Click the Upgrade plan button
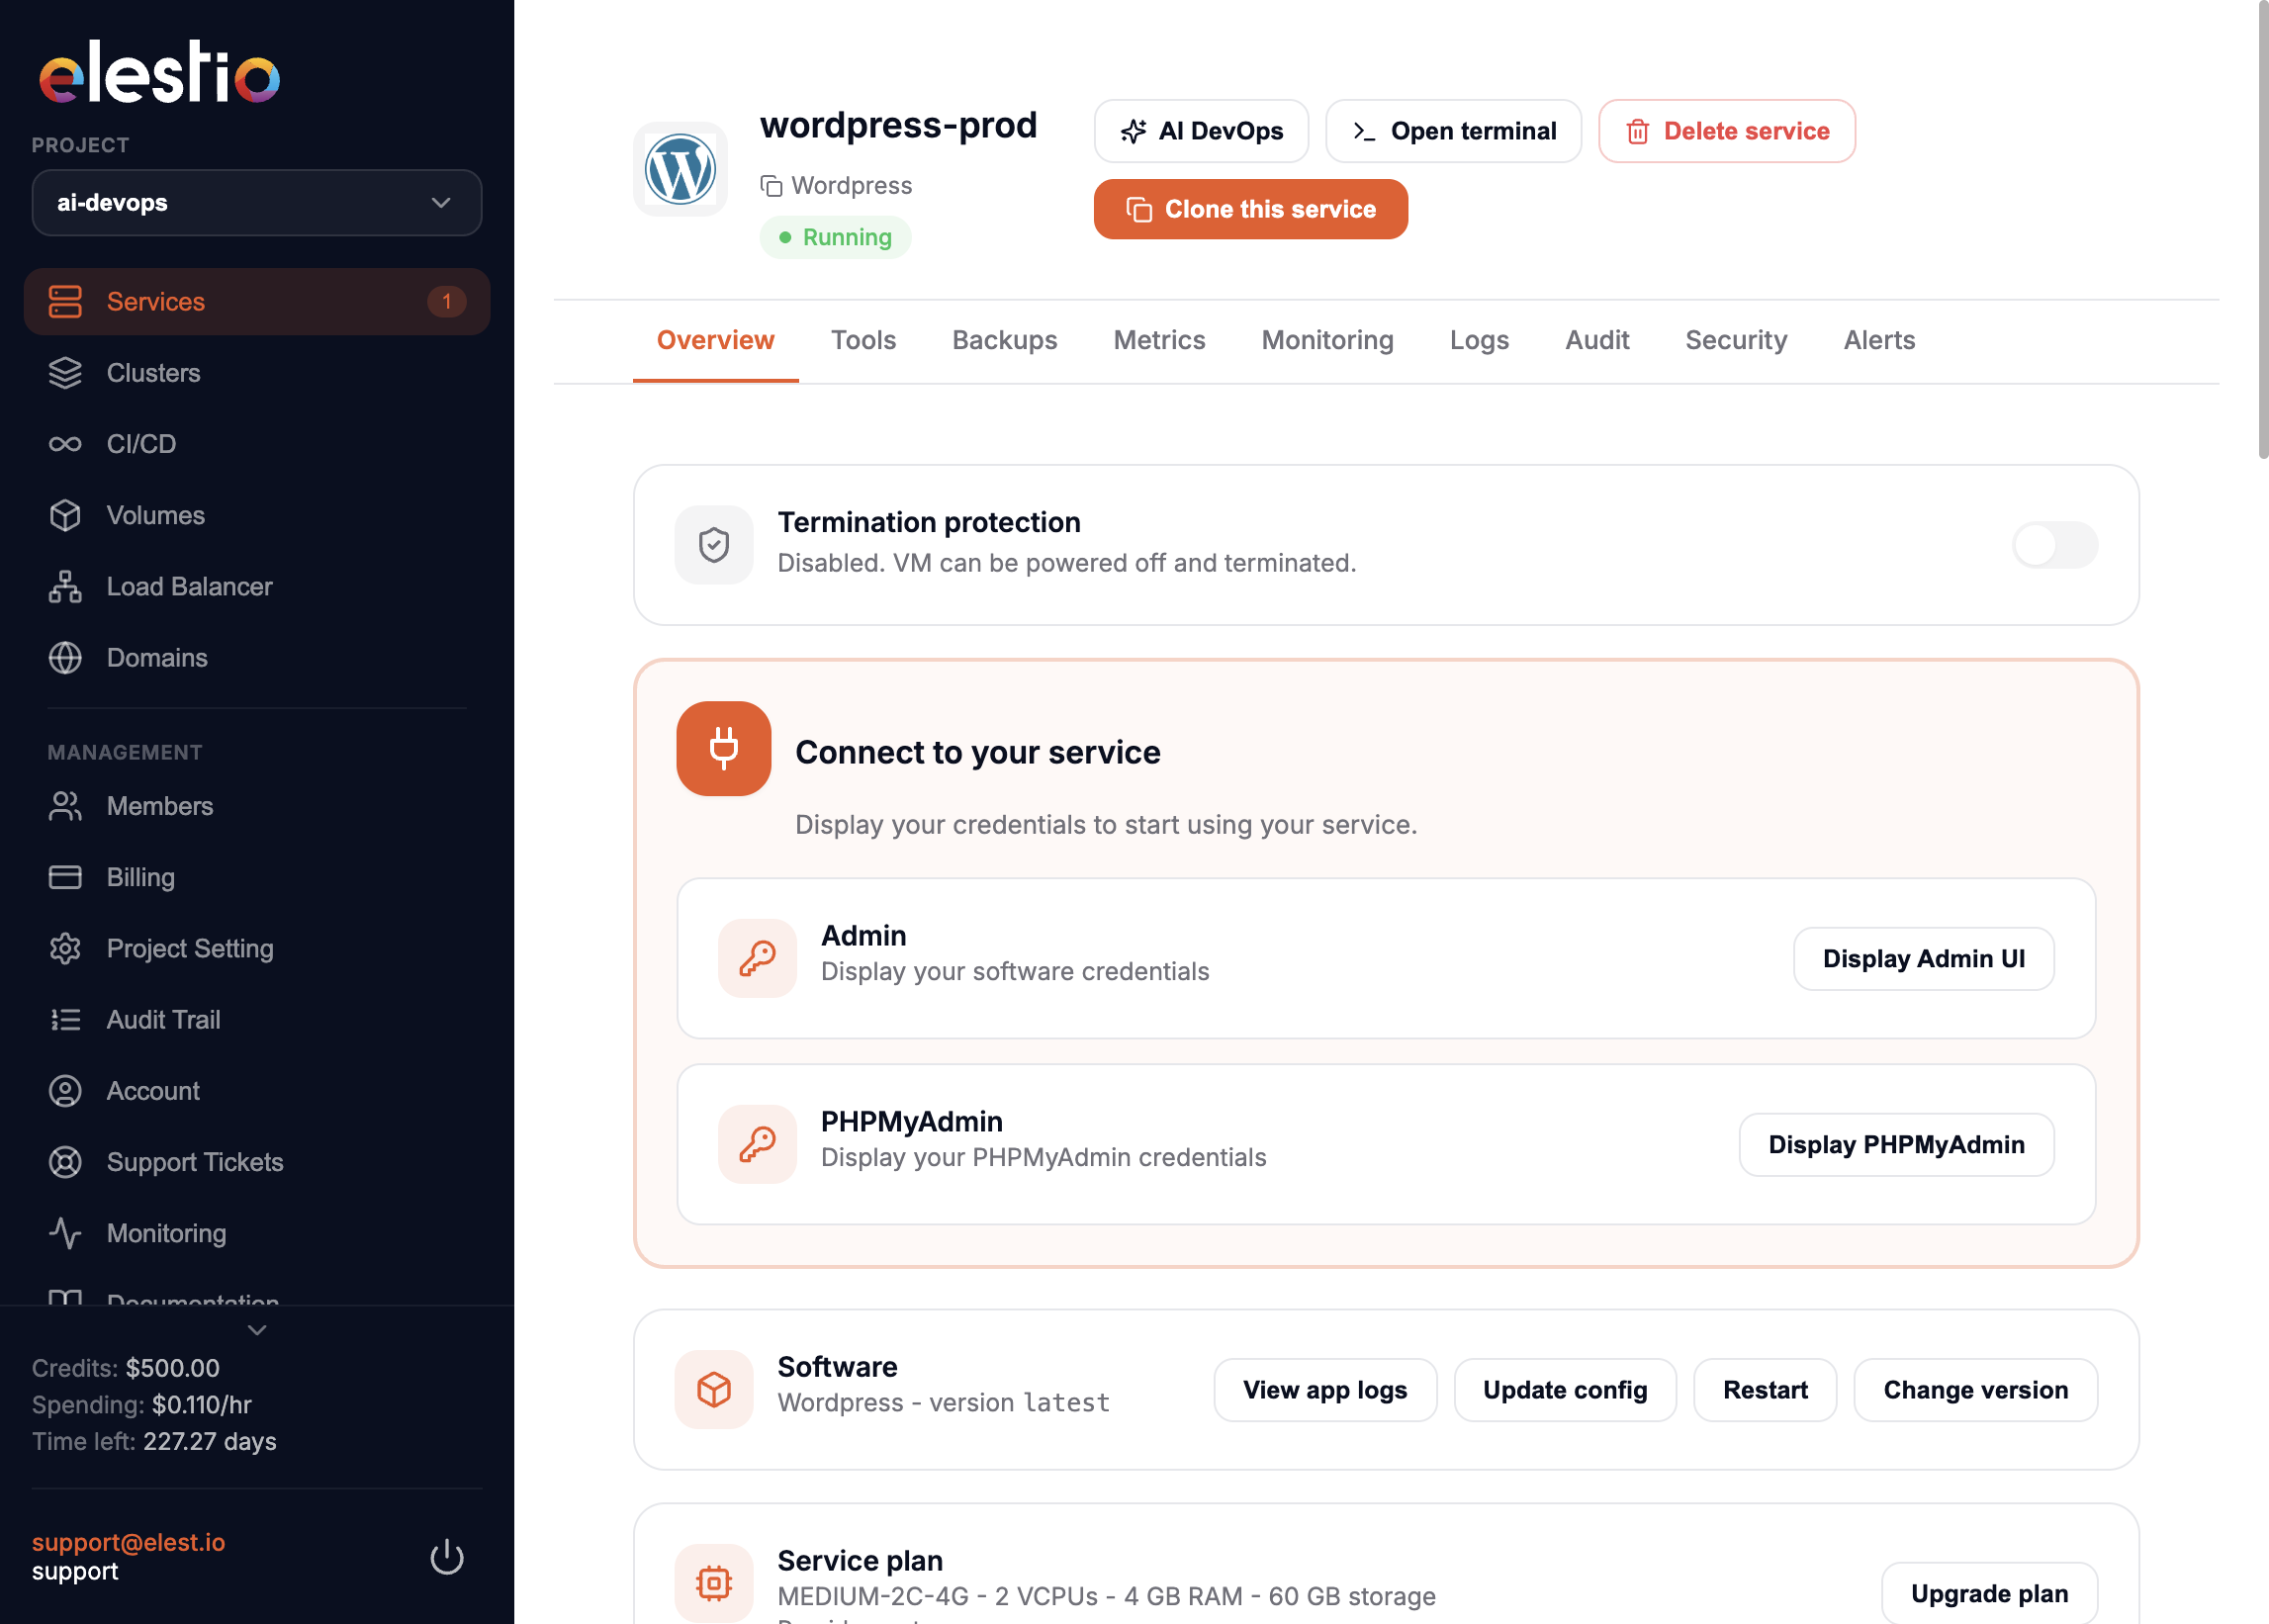This screenshot has width=2269, height=1624. point(1989,1593)
